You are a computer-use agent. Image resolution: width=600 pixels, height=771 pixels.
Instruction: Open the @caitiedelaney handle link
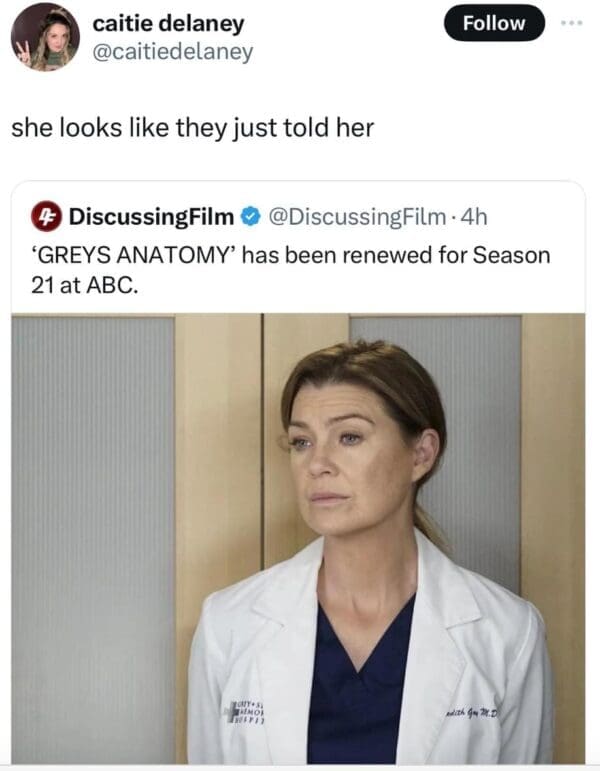coord(173,52)
